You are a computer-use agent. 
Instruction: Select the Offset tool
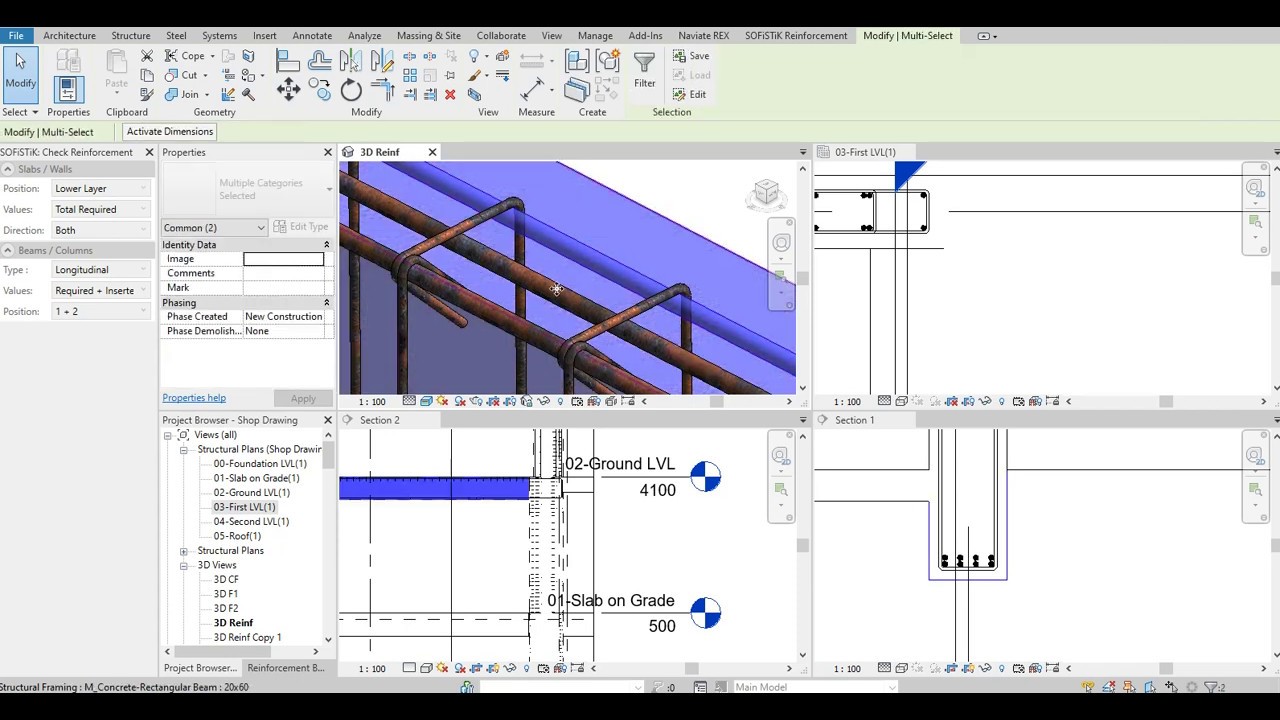click(x=320, y=59)
